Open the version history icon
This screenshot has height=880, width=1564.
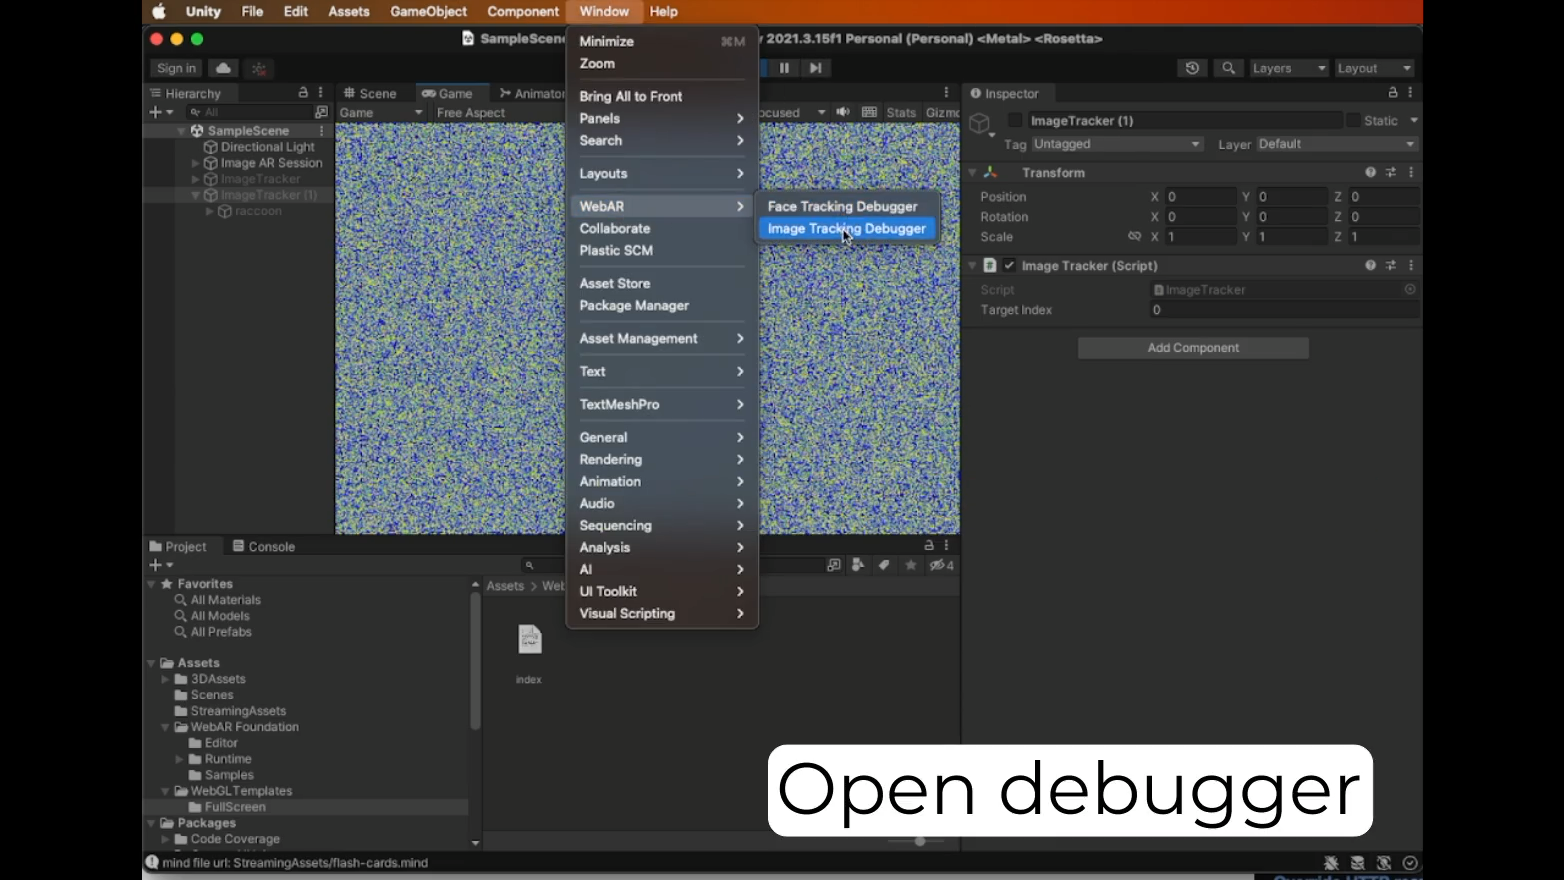click(x=1192, y=68)
